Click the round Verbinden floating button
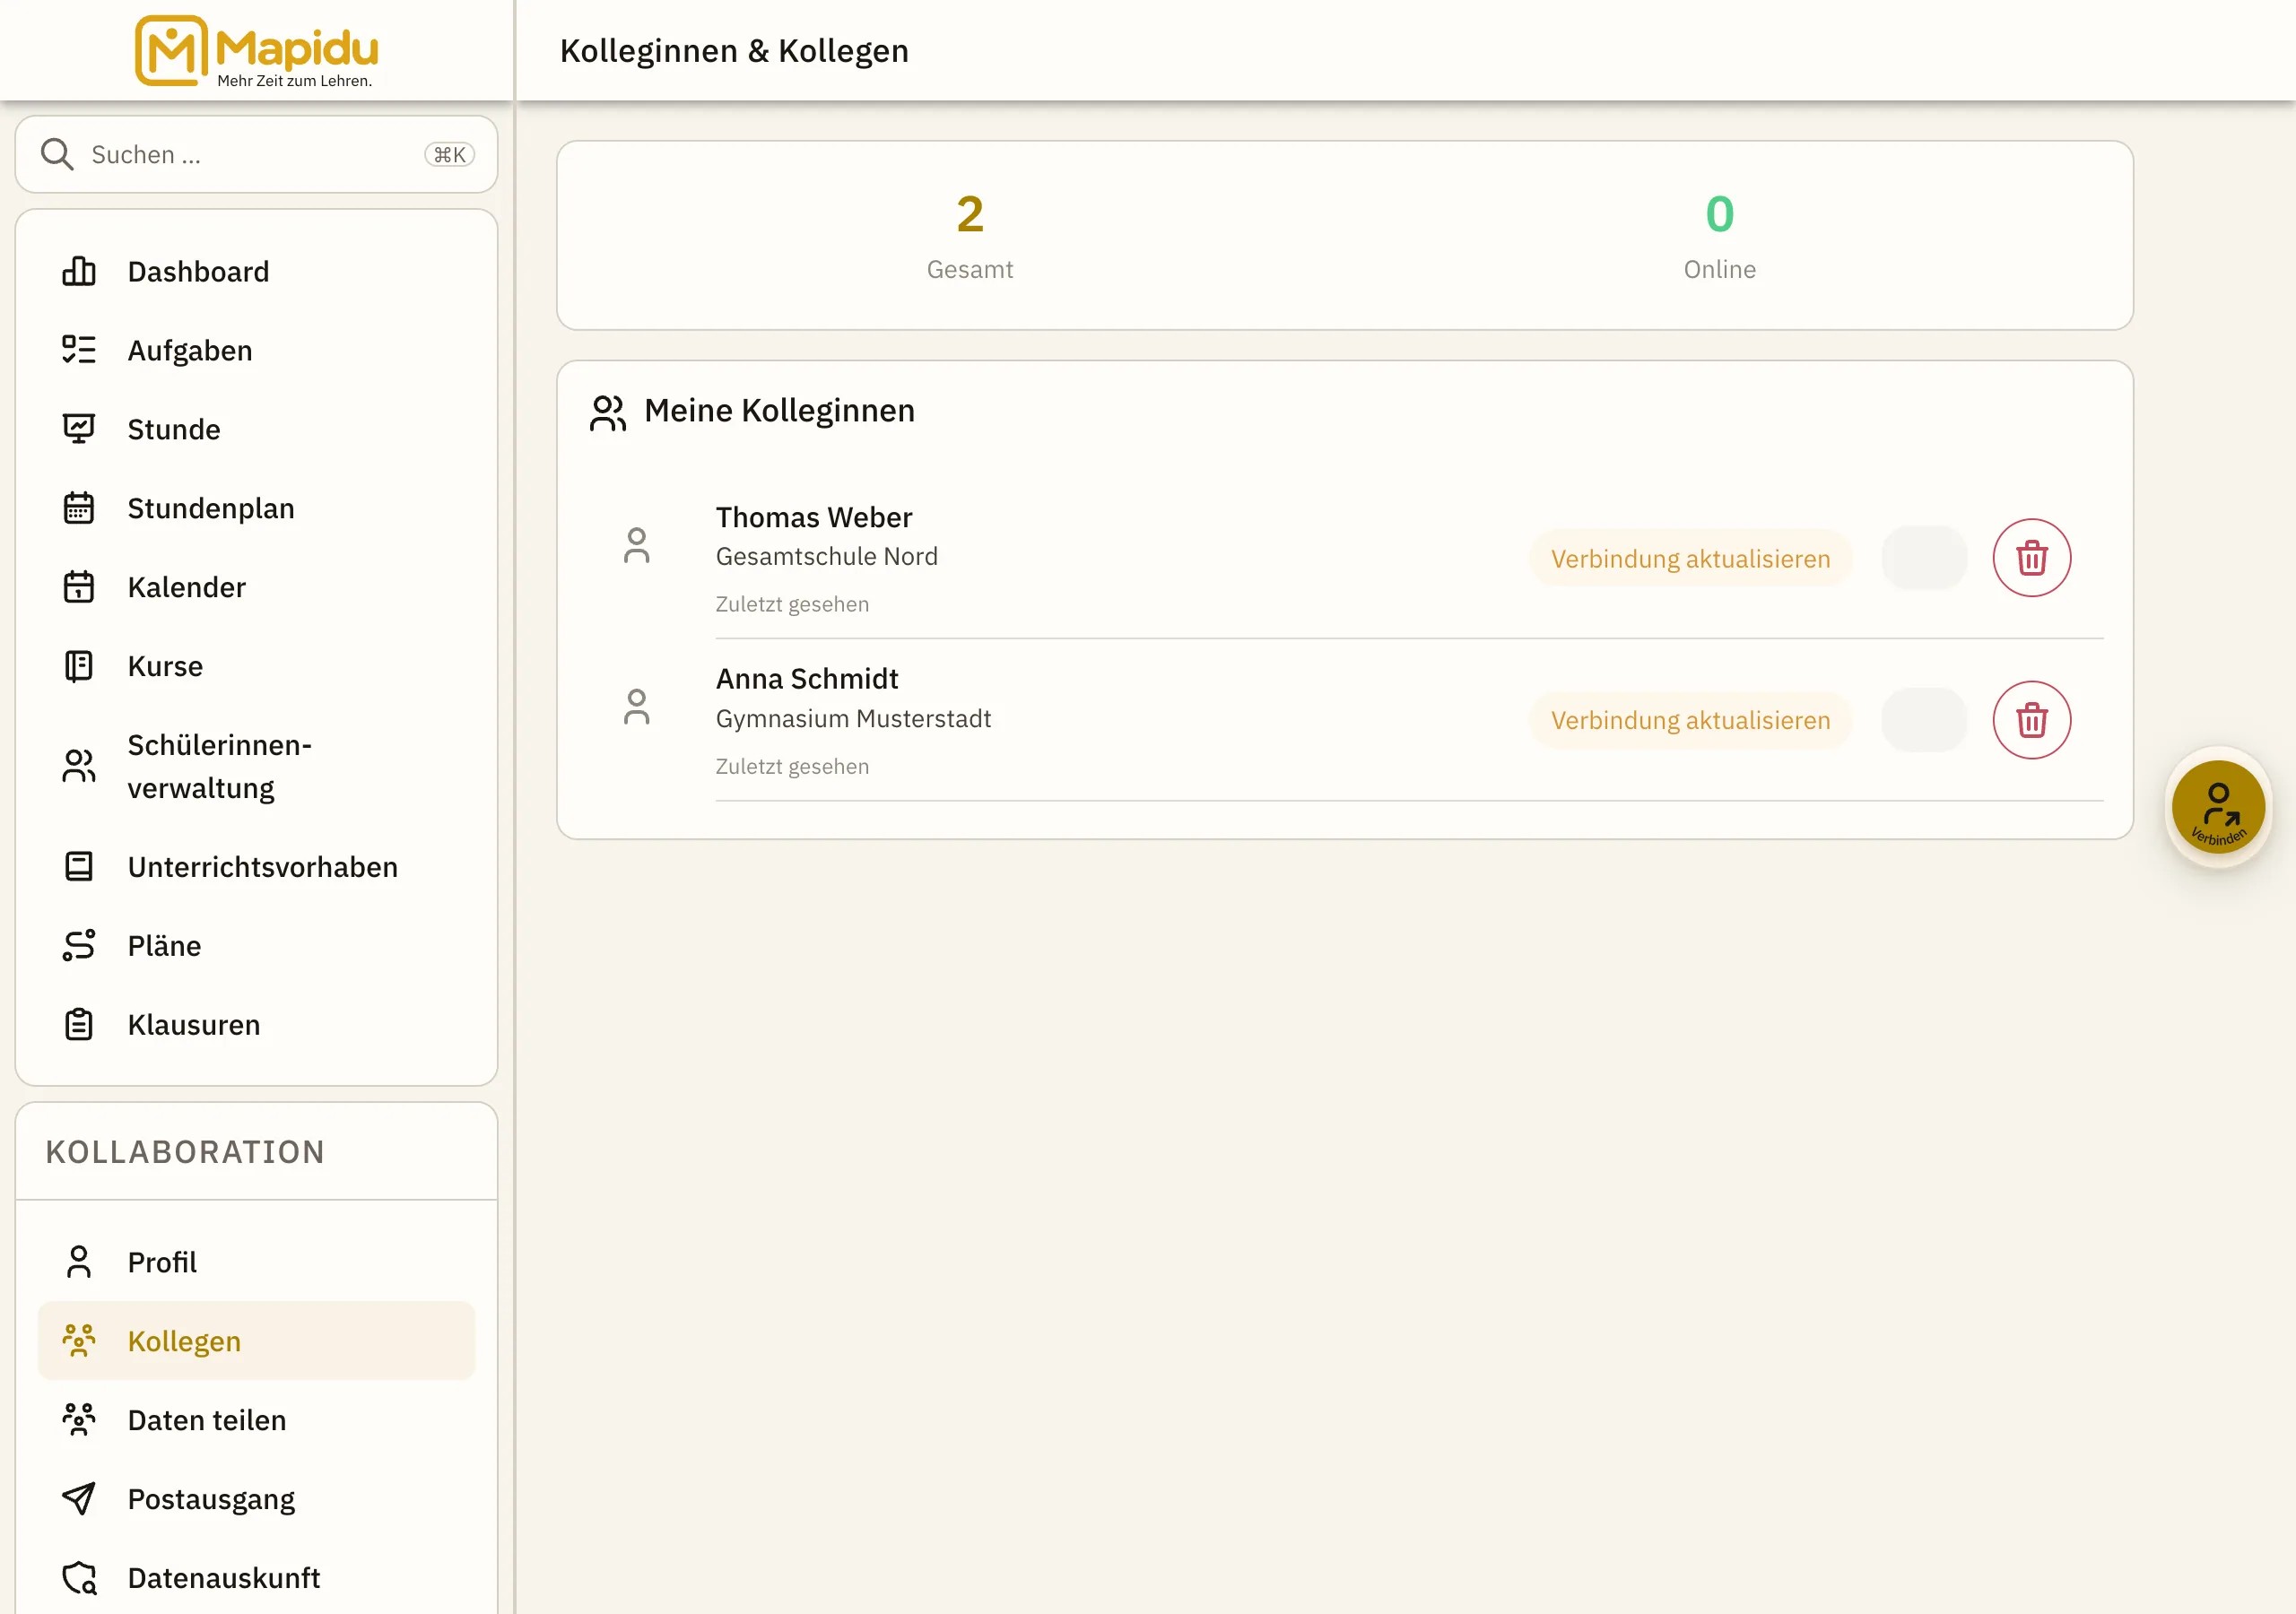 [x=2218, y=807]
